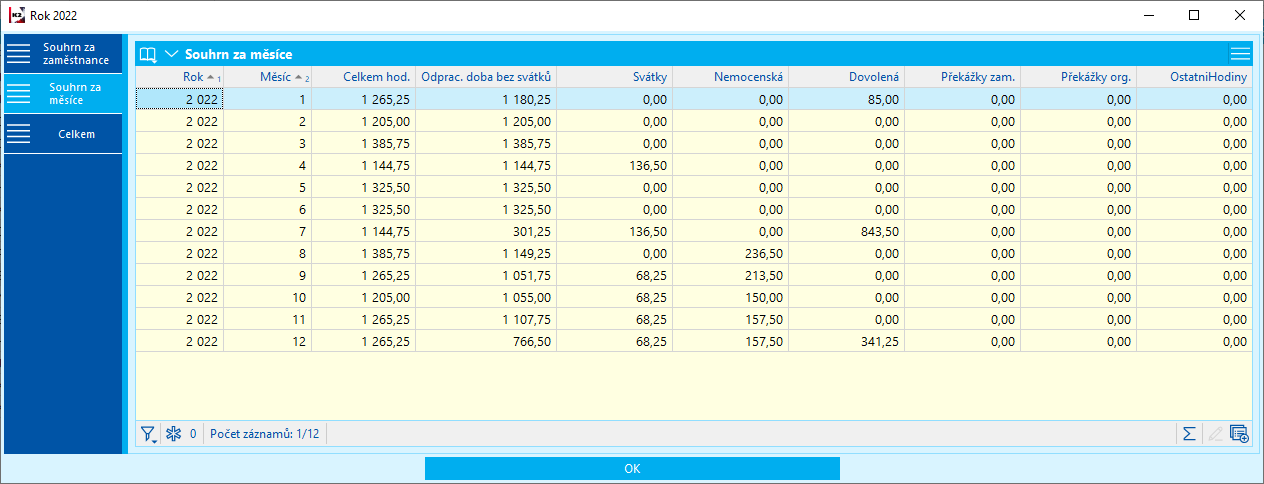
Task: Select Odprac. doba value 301,25
Action: (x=486, y=231)
